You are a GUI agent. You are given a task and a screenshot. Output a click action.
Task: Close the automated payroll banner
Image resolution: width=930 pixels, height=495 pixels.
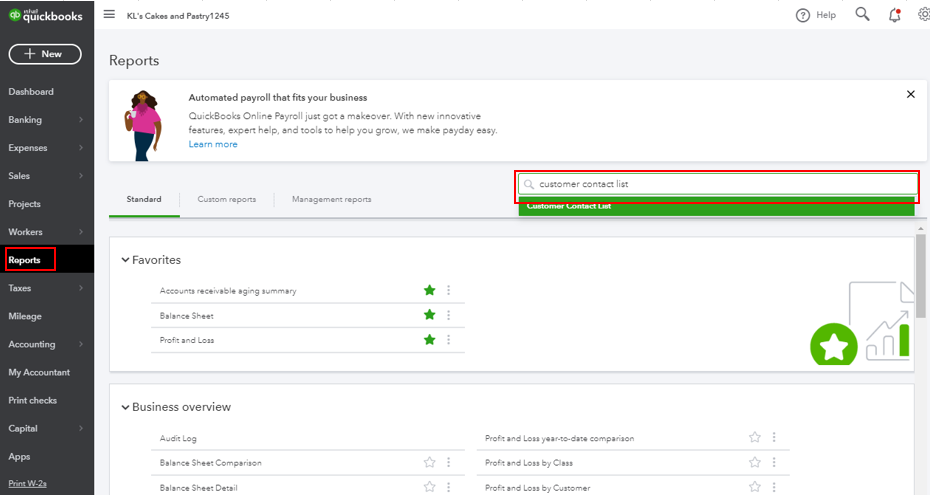(x=910, y=94)
